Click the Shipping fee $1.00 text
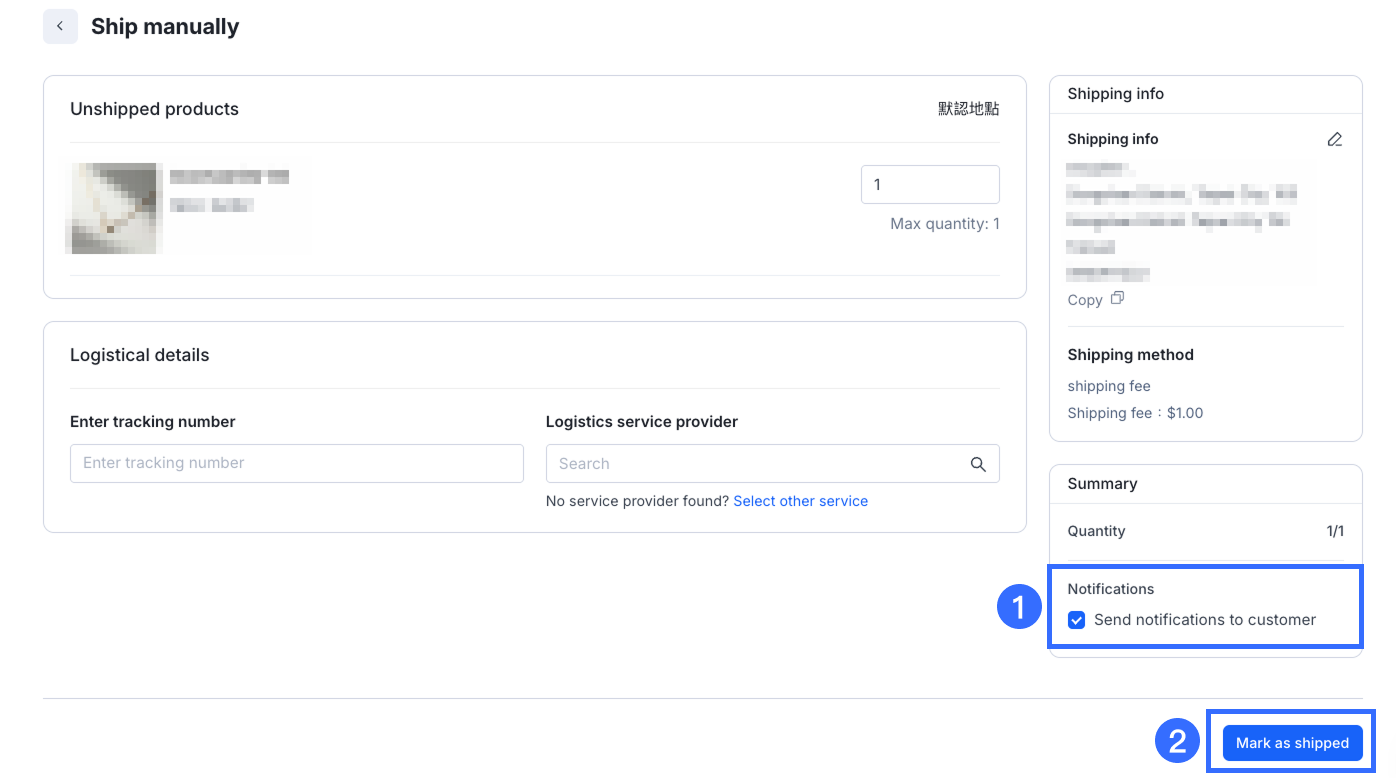Image resolution: width=1396 pixels, height=778 pixels. [x=1135, y=413]
